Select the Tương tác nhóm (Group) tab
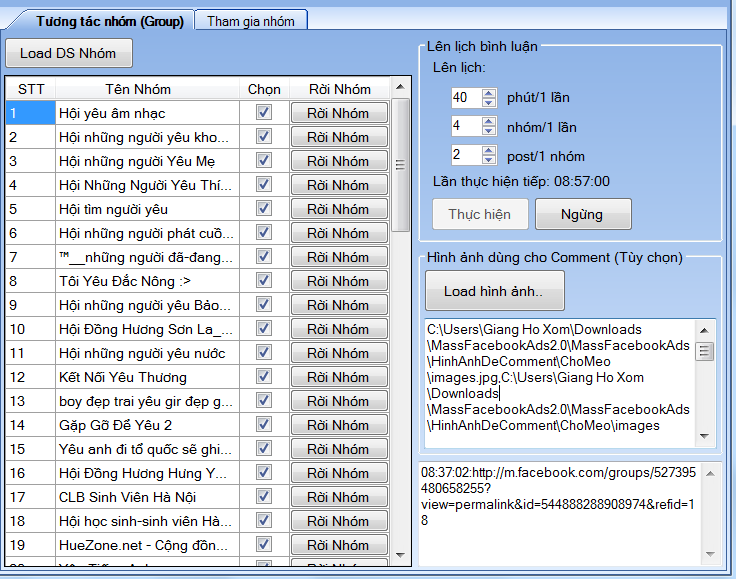 click(104, 21)
